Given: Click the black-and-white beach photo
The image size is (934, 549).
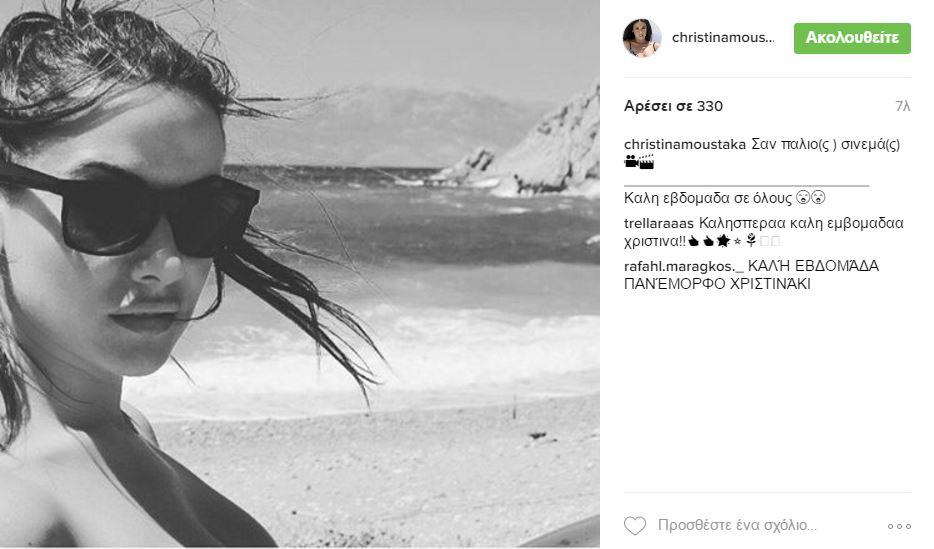Looking at the screenshot, I should click(300, 273).
